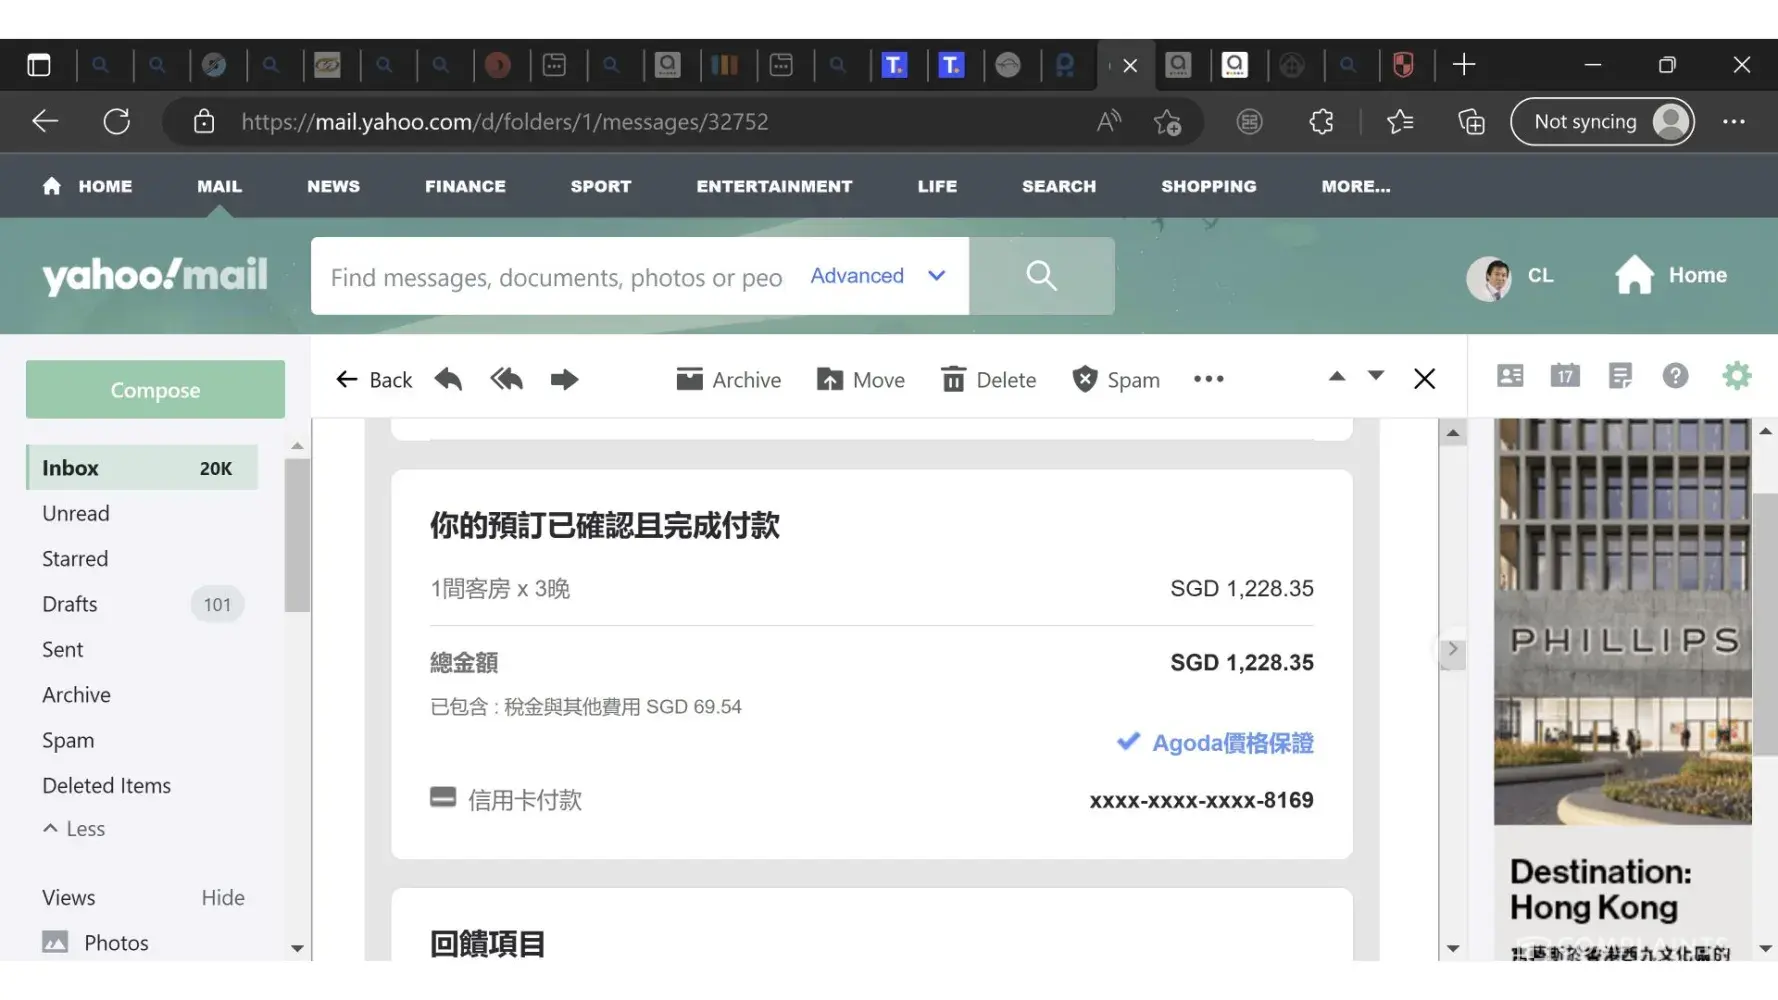Viewport: 1778px width, 1000px height.
Task: Open the Agoda price guarantee link
Action: [1231, 743]
